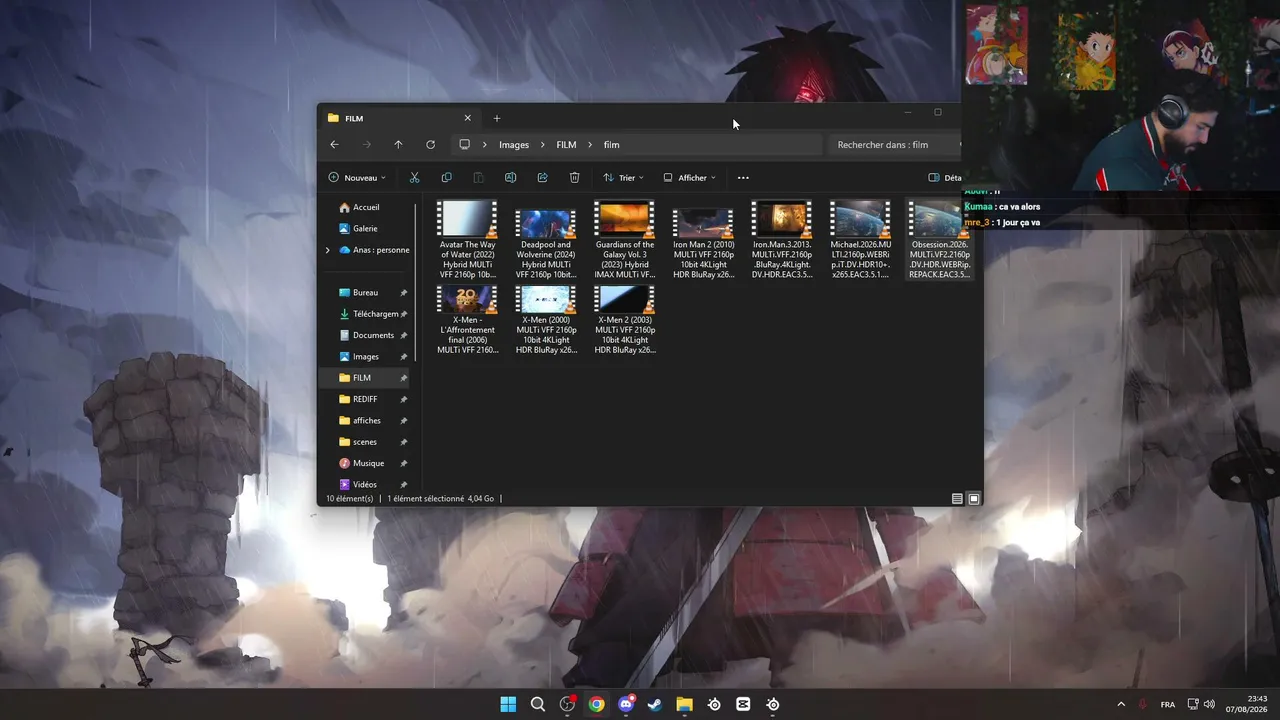Show hidden system tray icons
The width and height of the screenshot is (1280, 720).
tap(1121, 704)
